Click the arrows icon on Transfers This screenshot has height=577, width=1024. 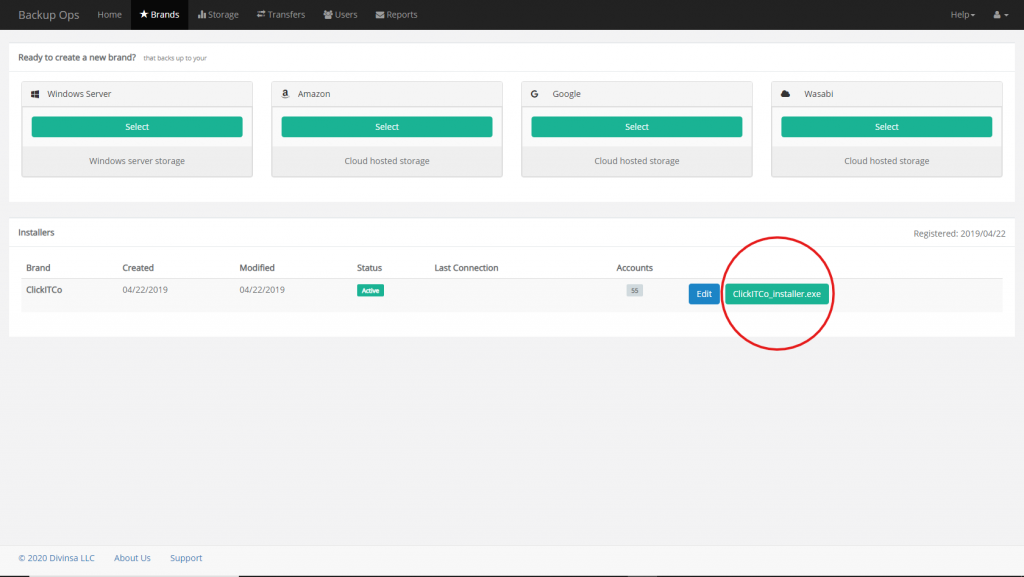click(261, 14)
